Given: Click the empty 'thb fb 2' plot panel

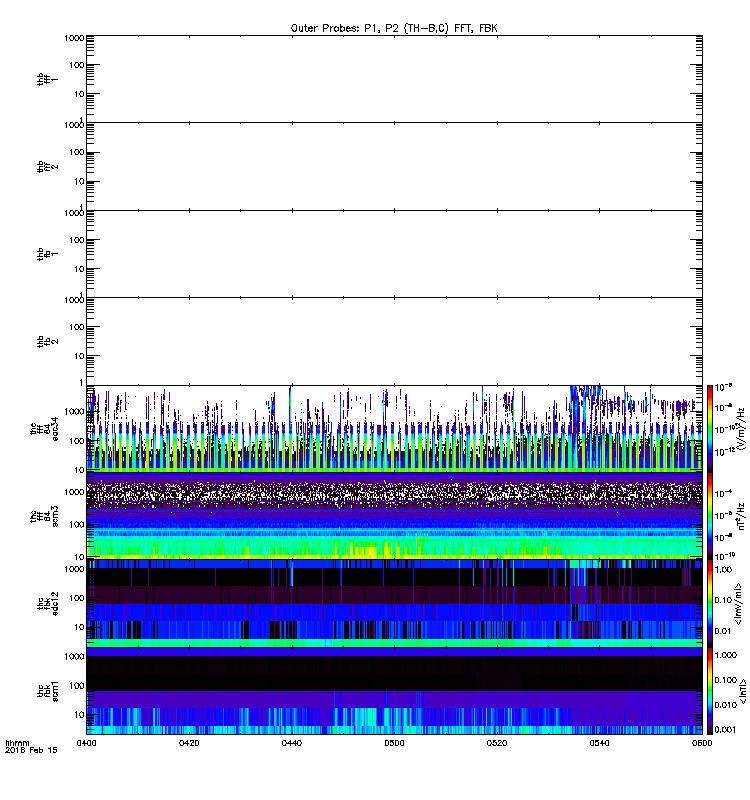Looking at the screenshot, I should (394, 341).
